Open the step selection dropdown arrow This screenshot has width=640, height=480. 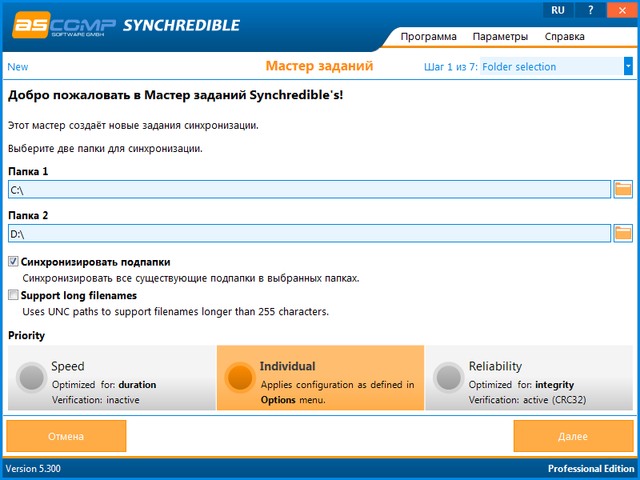628,67
